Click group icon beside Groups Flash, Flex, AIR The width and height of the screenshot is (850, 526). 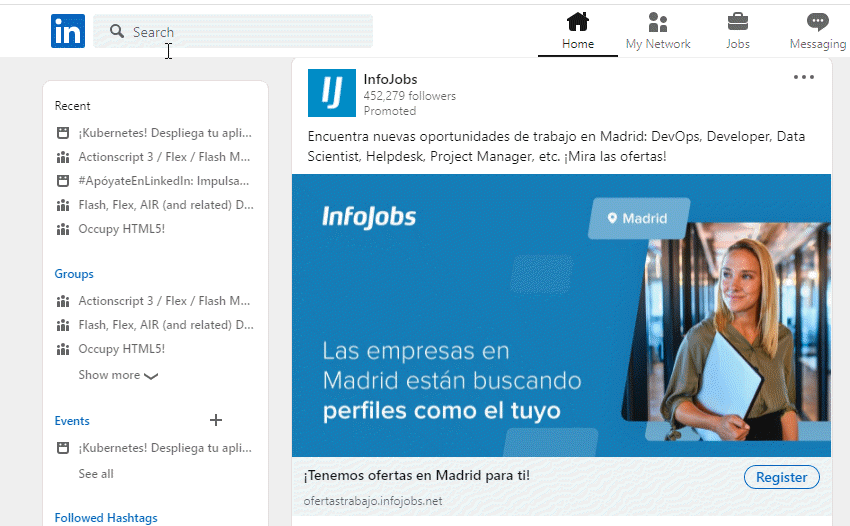[63, 325]
